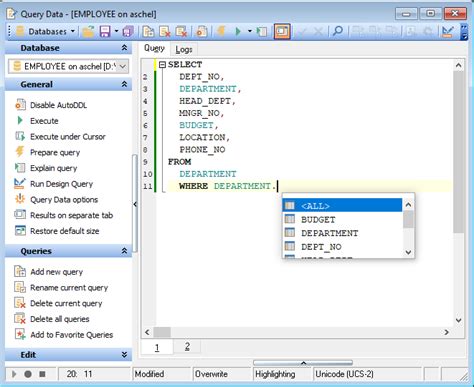The width and height of the screenshot is (474, 387).
Task: Select BUDGET in the autocomplete list
Action: 342,219
